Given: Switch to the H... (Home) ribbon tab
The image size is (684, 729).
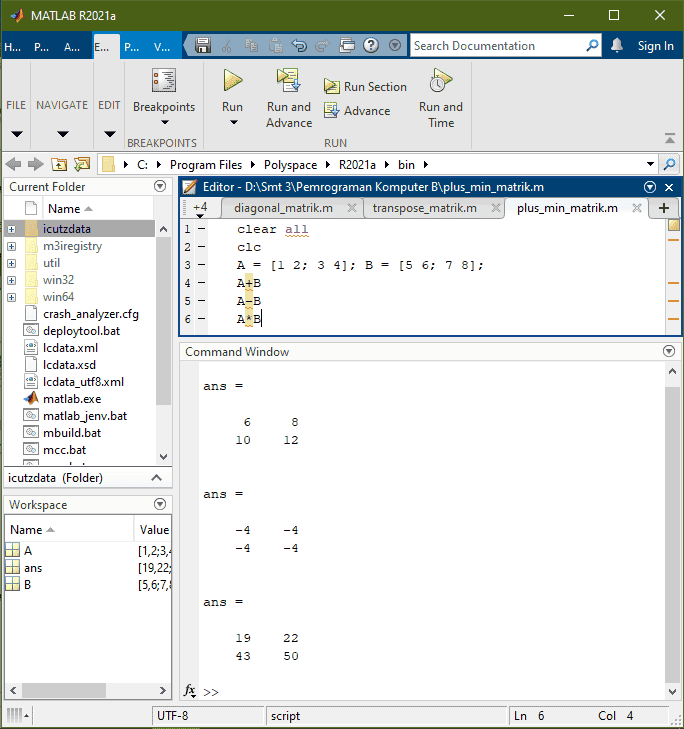Looking at the screenshot, I should (x=13, y=47).
